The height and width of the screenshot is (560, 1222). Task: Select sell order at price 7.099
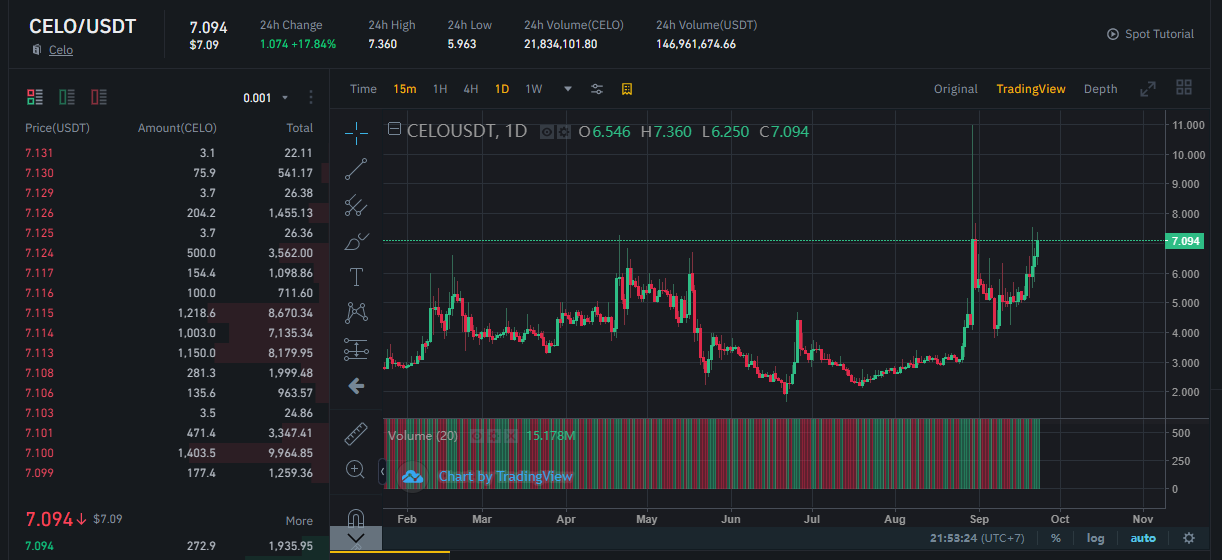point(169,473)
